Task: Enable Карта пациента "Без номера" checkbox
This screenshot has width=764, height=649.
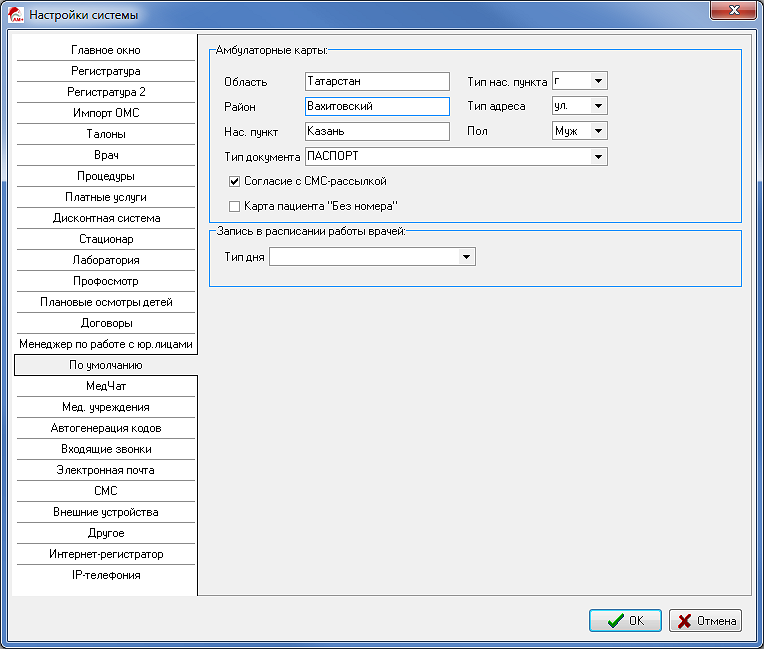Action: (x=234, y=206)
